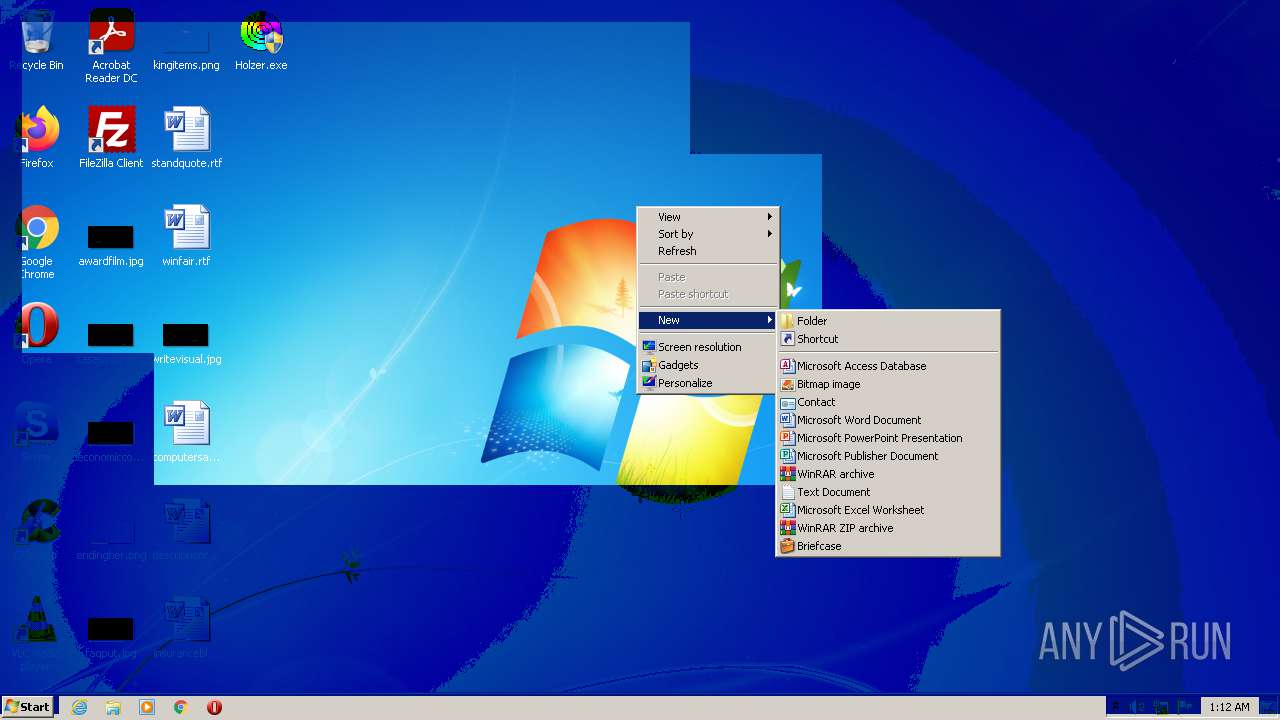The image size is (1280, 720).
Task: Open FileZilla Client shortcut
Action: coord(111,138)
